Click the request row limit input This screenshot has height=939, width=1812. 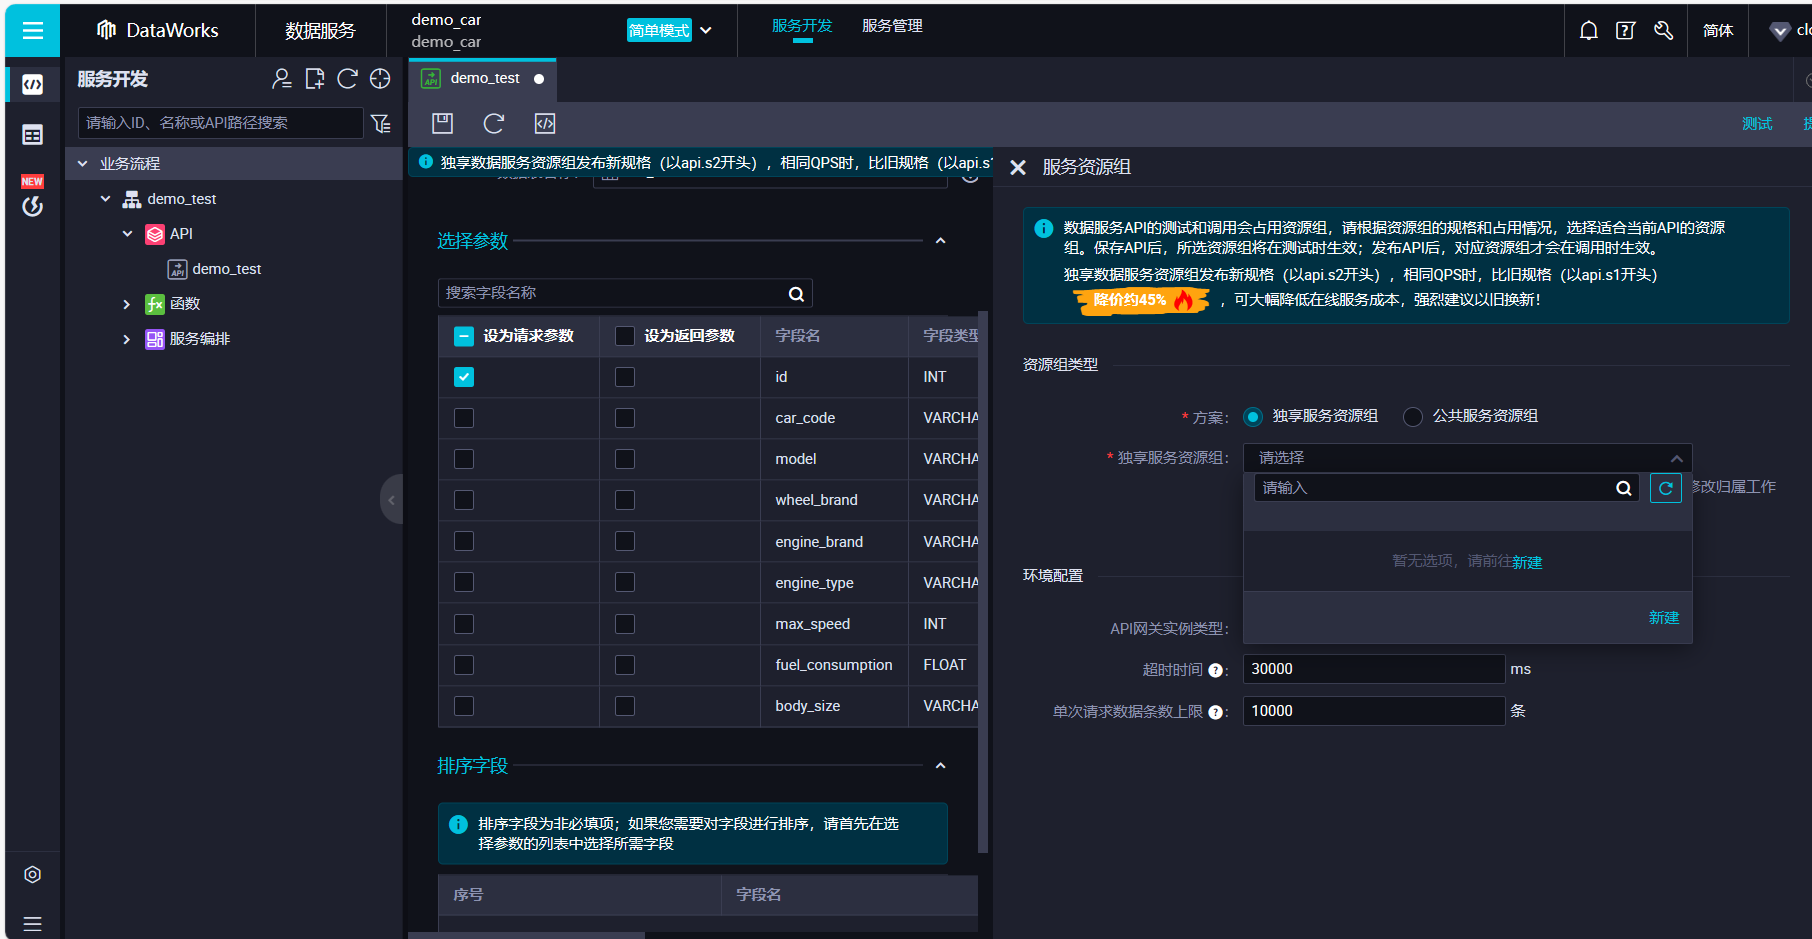pyautogui.click(x=1373, y=711)
